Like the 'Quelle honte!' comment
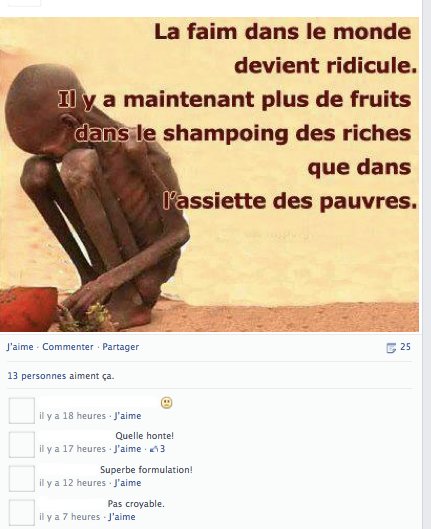The image size is (431, 529). coord(128,449)
